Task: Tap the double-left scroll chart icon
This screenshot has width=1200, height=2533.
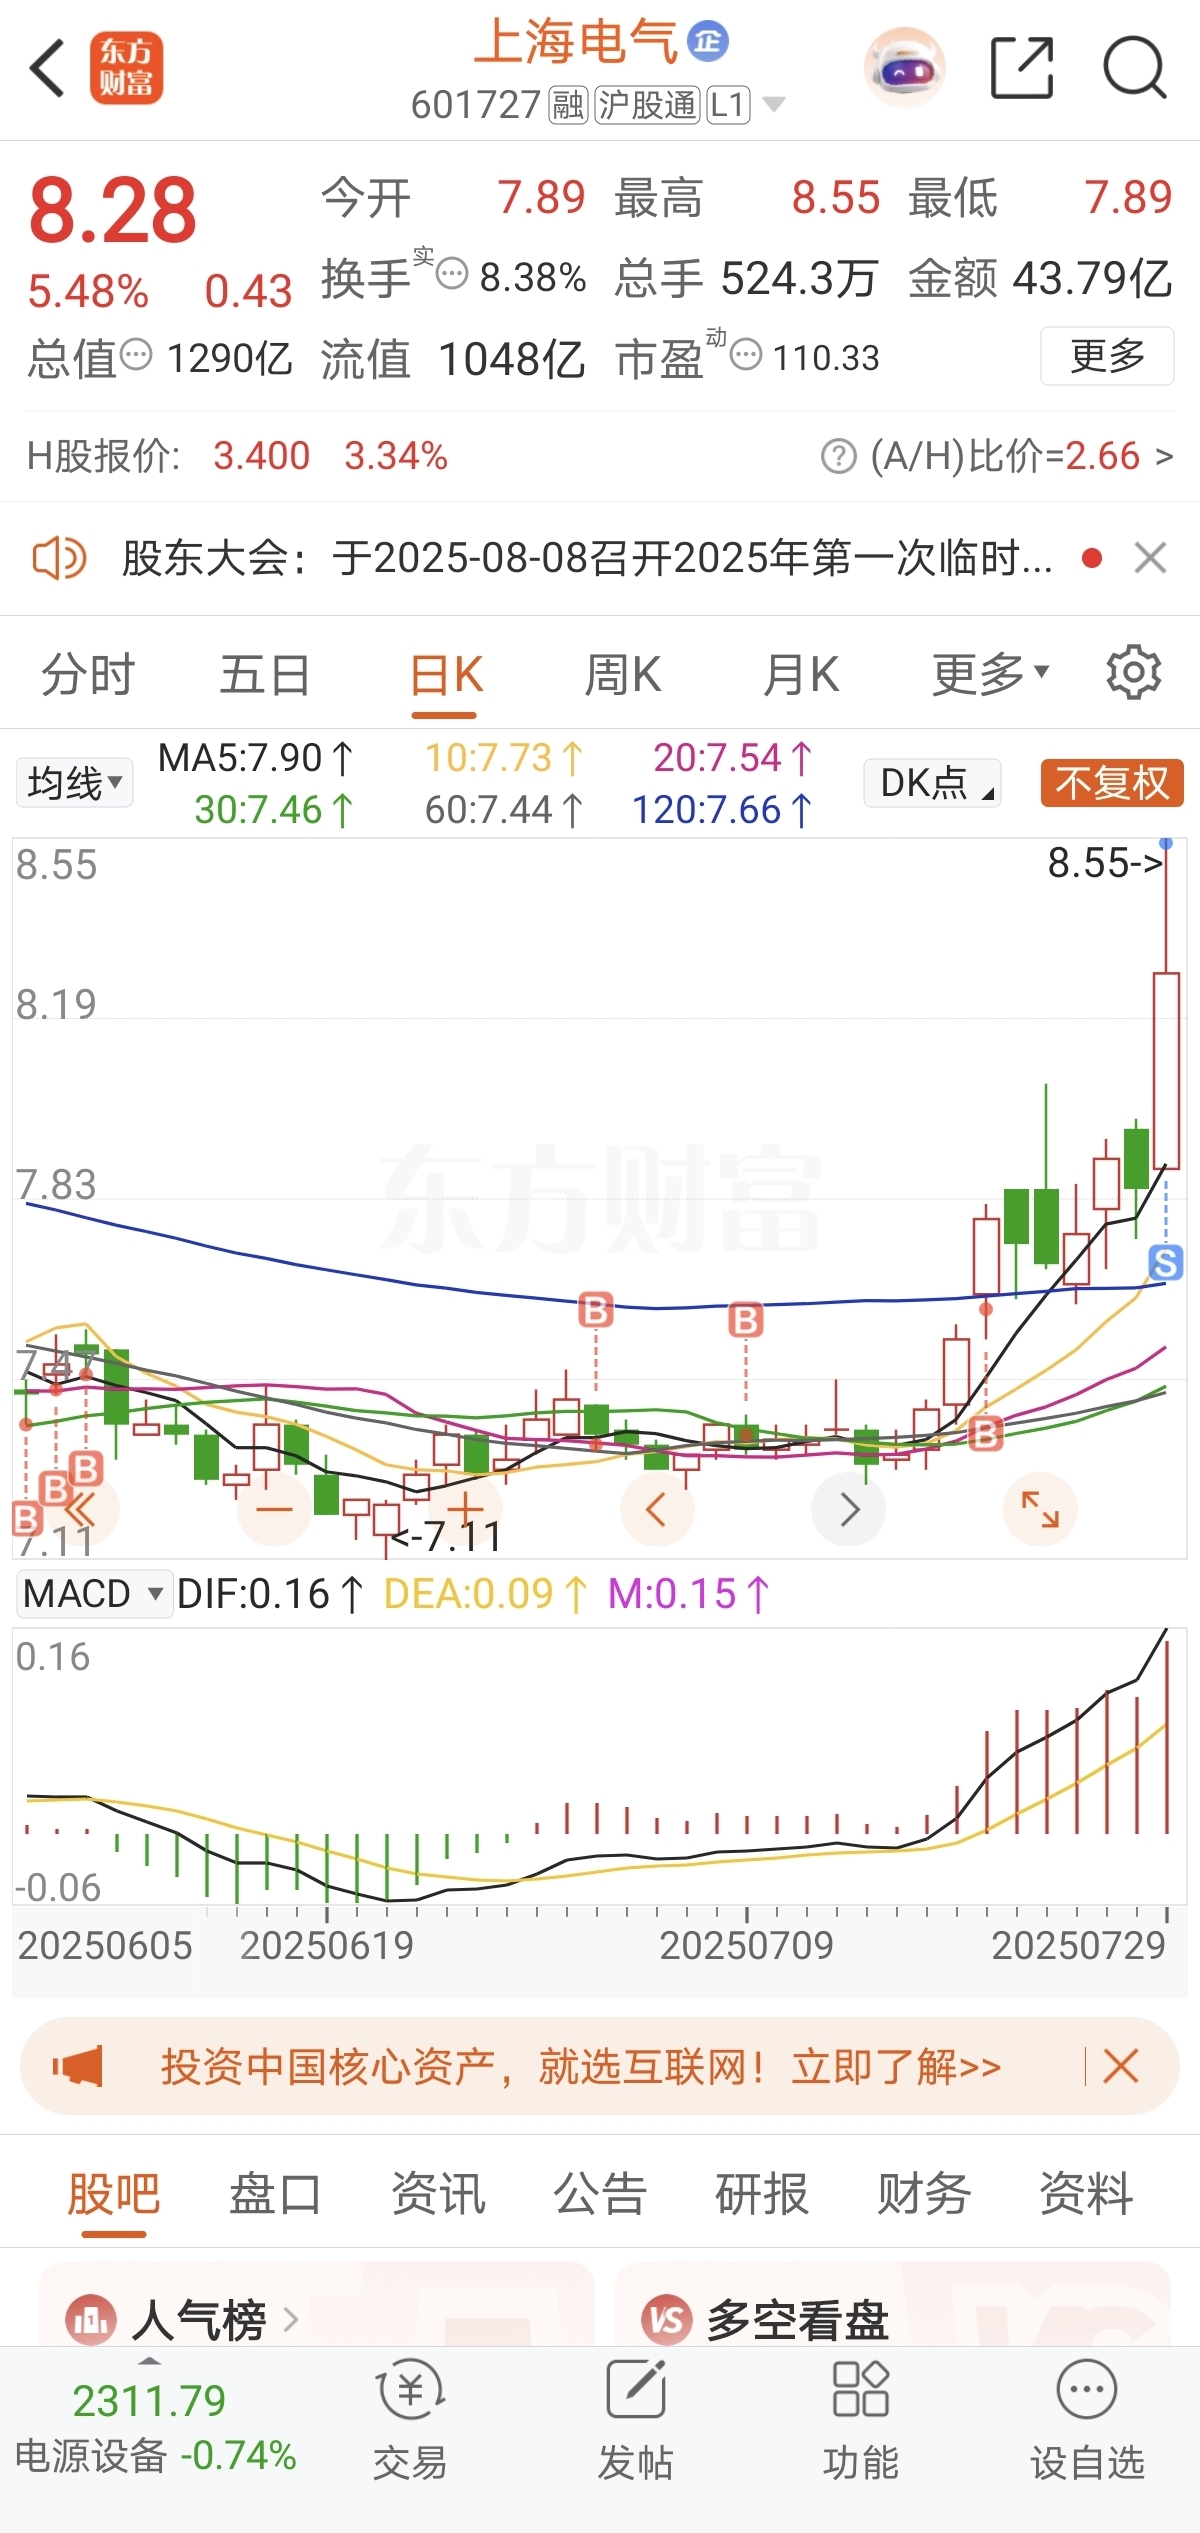Action: (82, 1509)
